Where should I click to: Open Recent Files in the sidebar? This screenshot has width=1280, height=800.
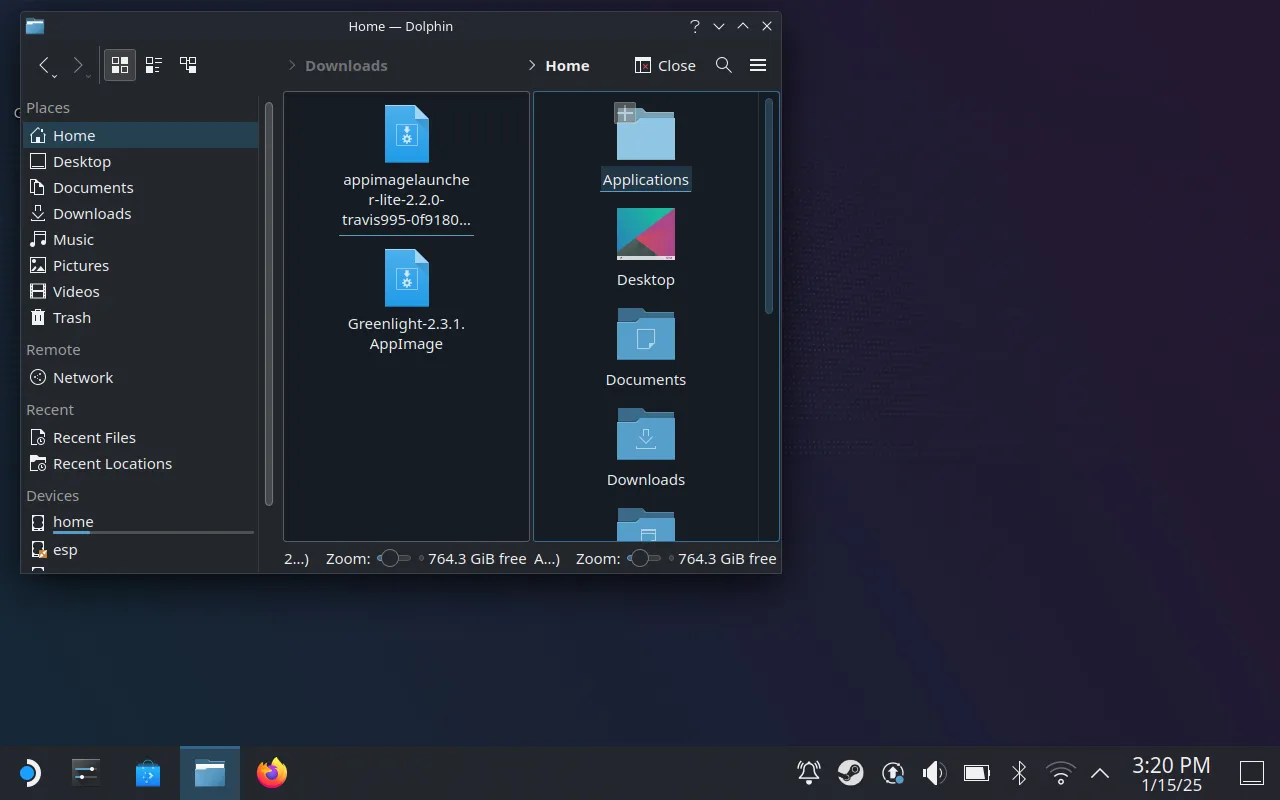pyautogui.click(x=95, y=437)
